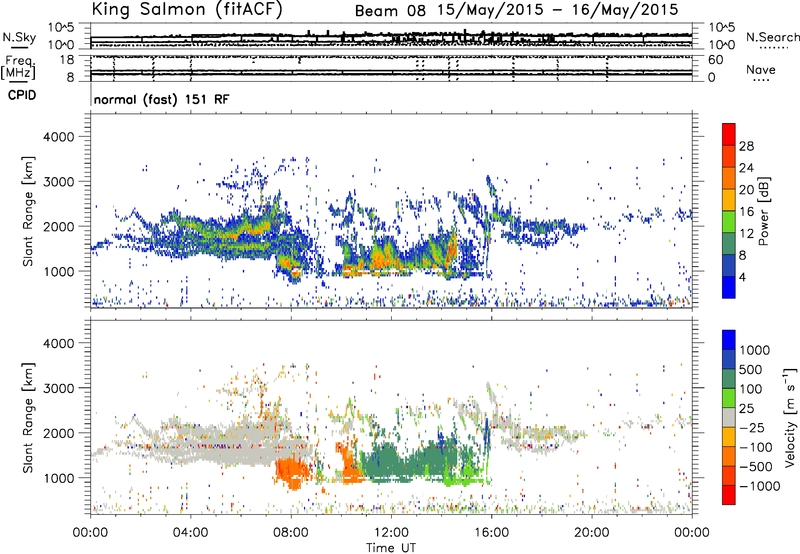Click the '-500' tick on the Velocity colorbar
Screen dimensions: 800x554
click(756, 466)
